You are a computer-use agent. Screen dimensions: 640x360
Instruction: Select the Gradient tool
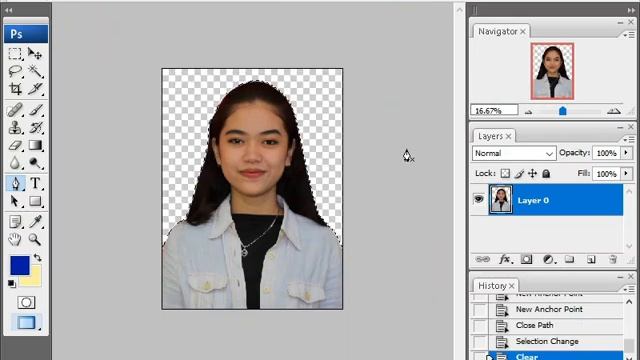(35, 145)
